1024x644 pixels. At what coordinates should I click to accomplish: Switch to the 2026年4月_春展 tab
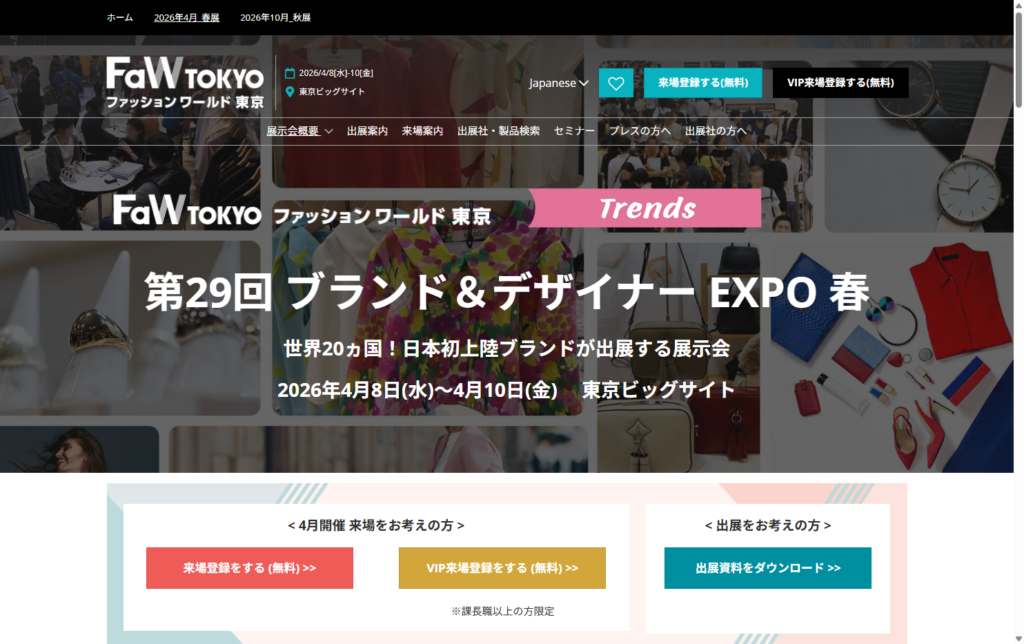tap(186, 18)
